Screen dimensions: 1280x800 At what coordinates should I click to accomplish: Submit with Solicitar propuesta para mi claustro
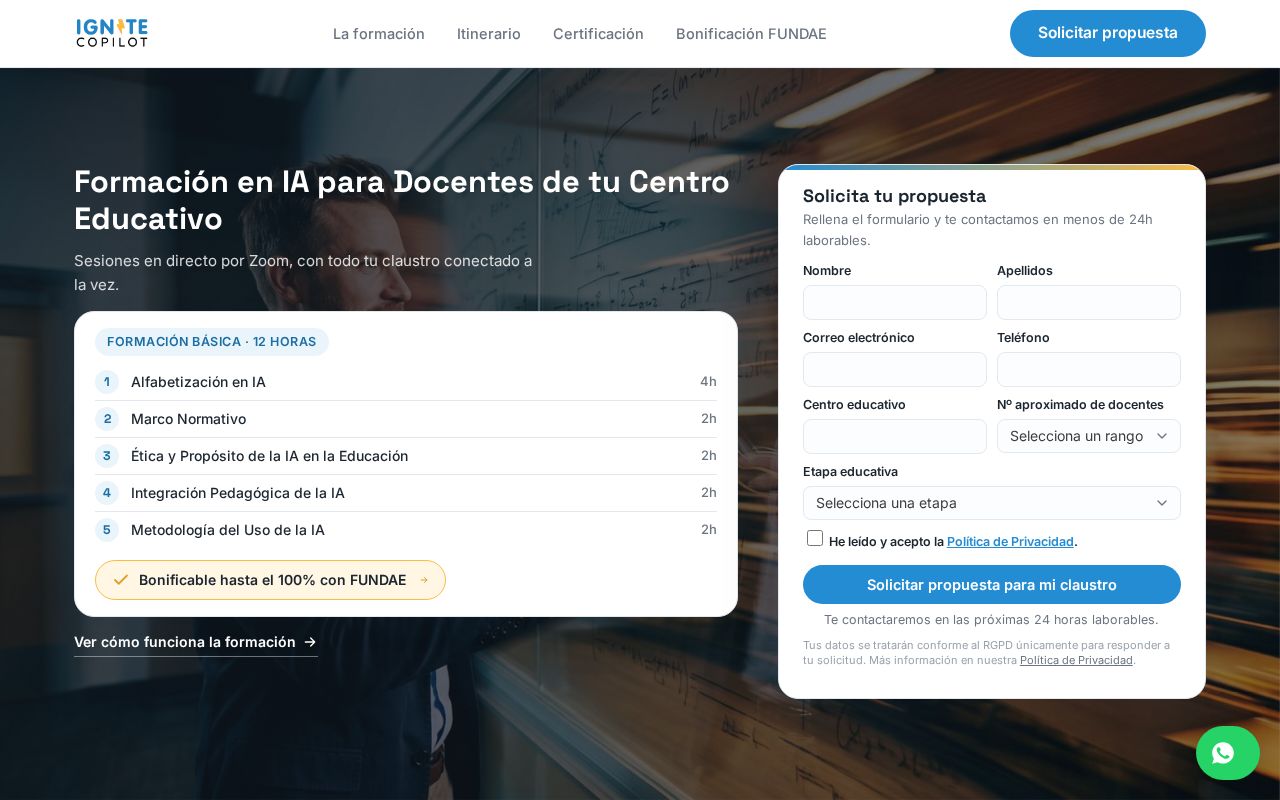tap(992, 585)
